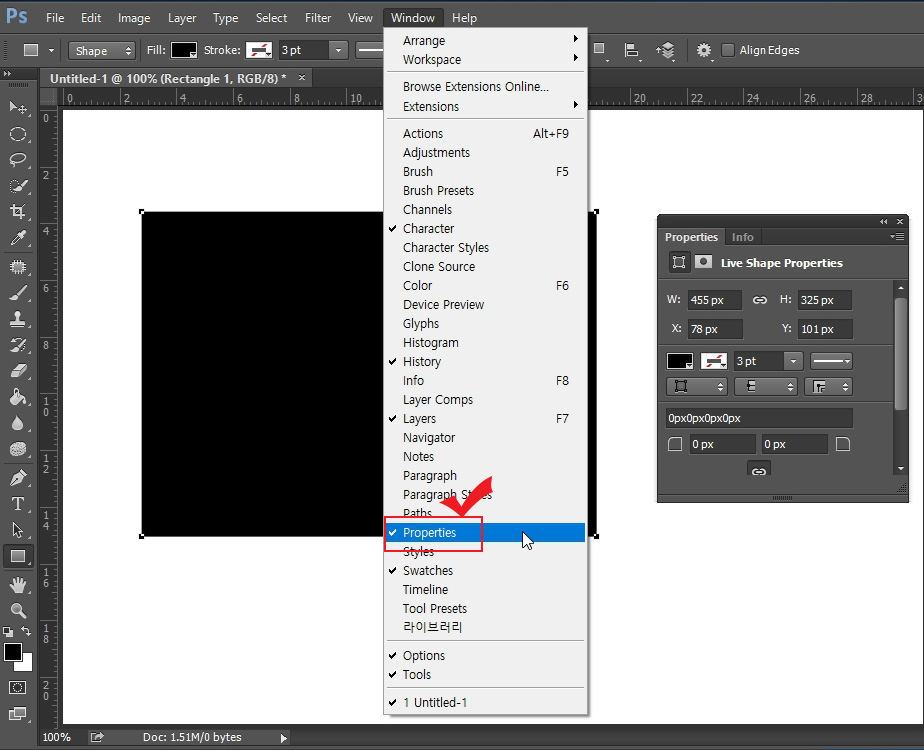The width and height of the screenshot is (924, 750).
Task: Select the Eraser tool
Action: (x=18, y=371)
